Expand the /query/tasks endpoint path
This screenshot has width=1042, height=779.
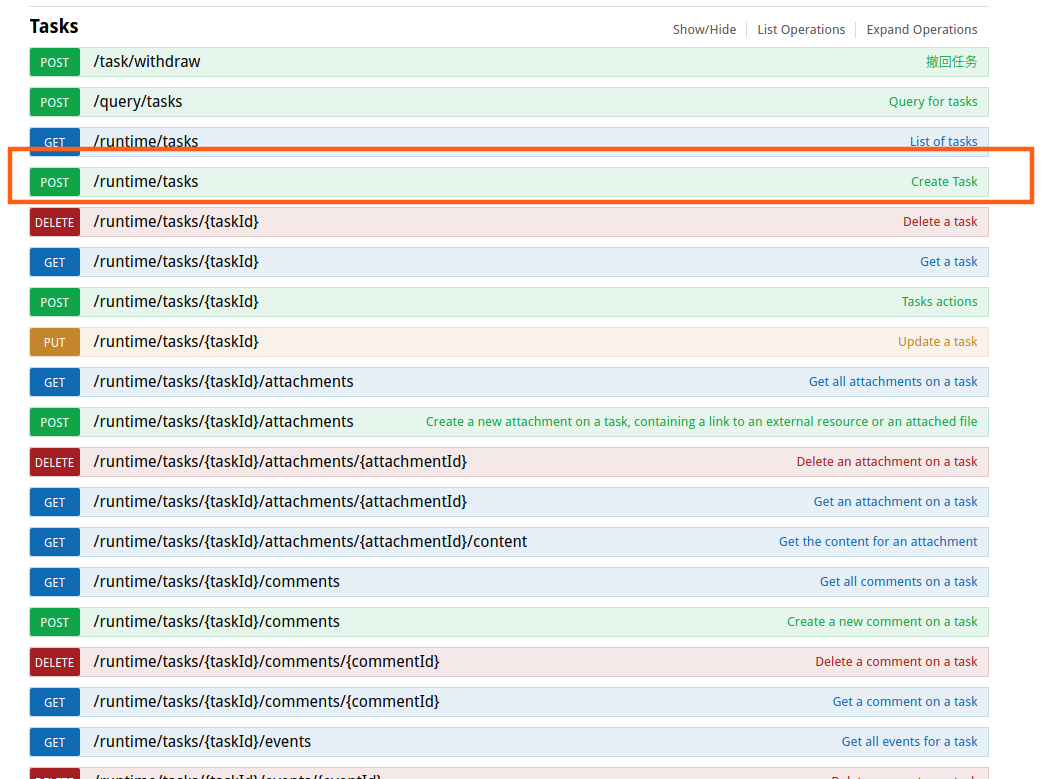pyautogui.click(x=138, y=102)
